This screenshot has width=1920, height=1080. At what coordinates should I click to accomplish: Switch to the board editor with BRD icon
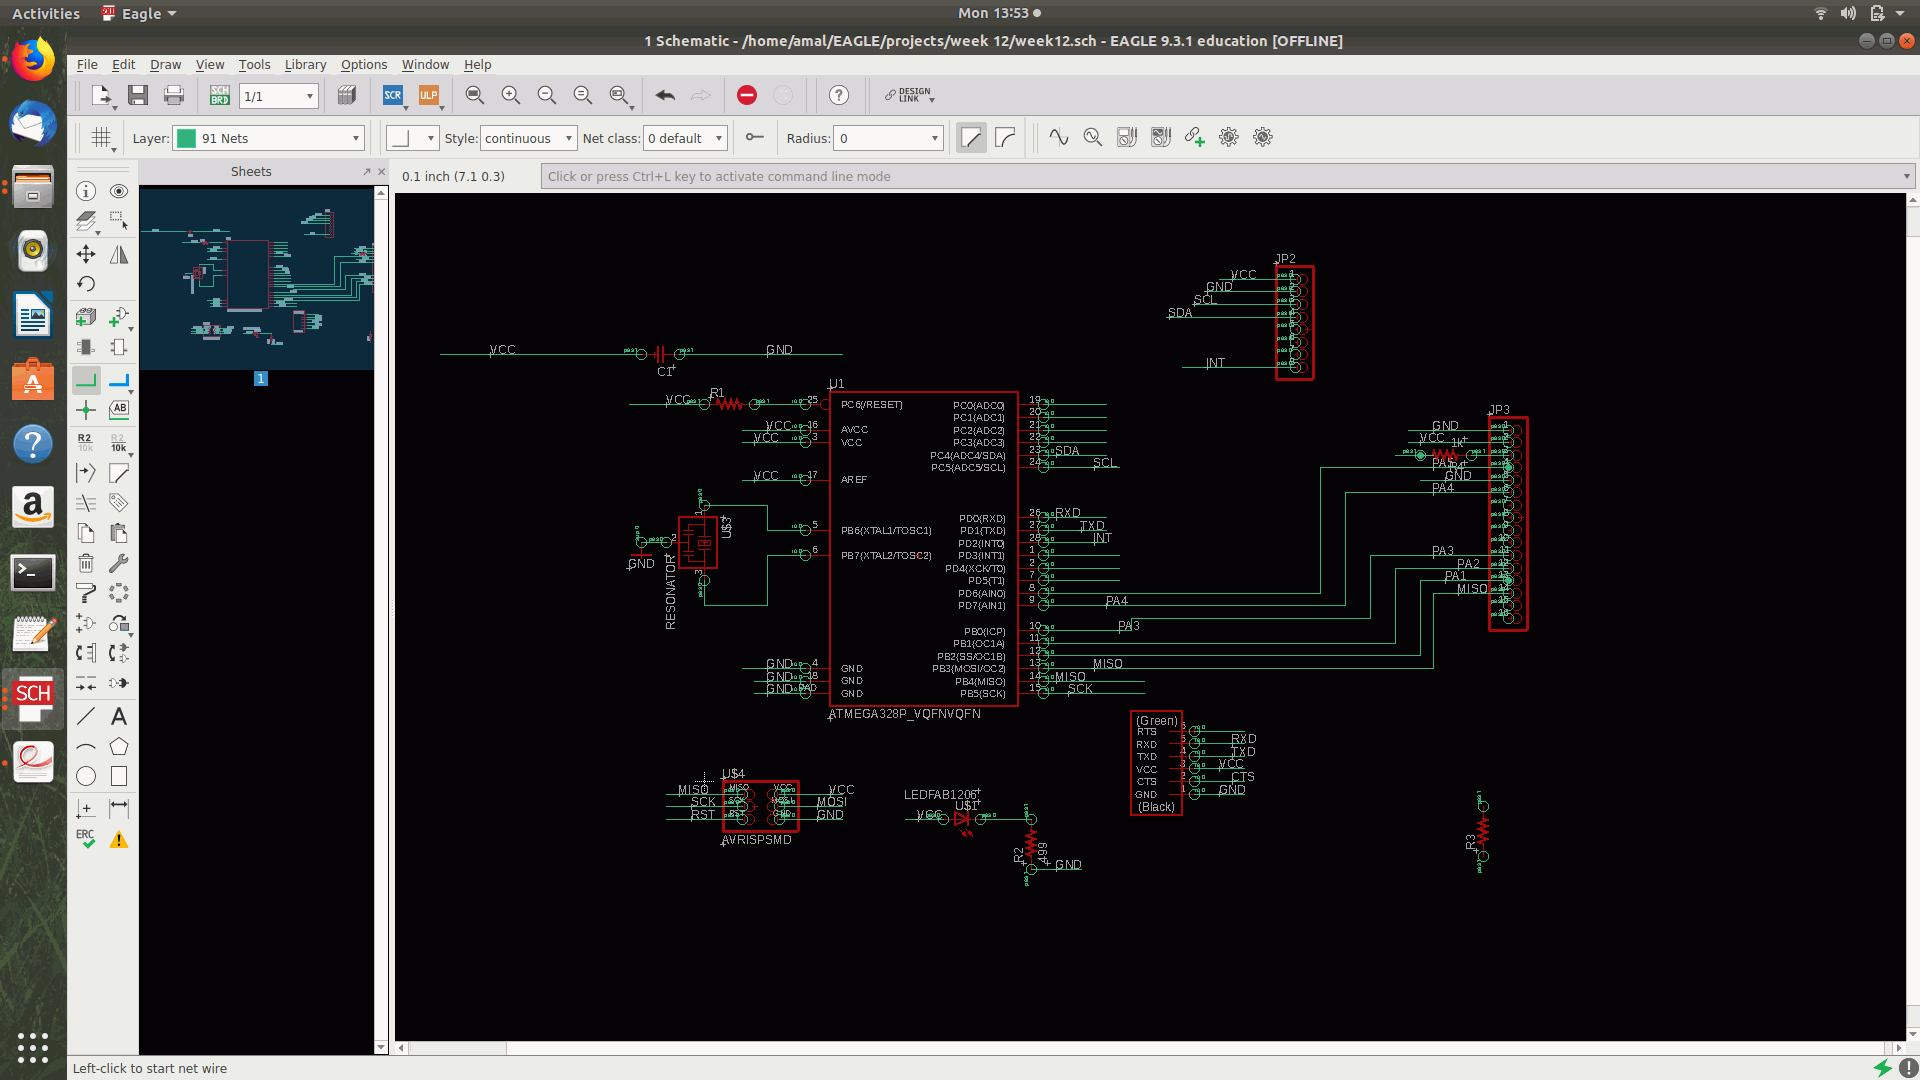pos(219,95)
